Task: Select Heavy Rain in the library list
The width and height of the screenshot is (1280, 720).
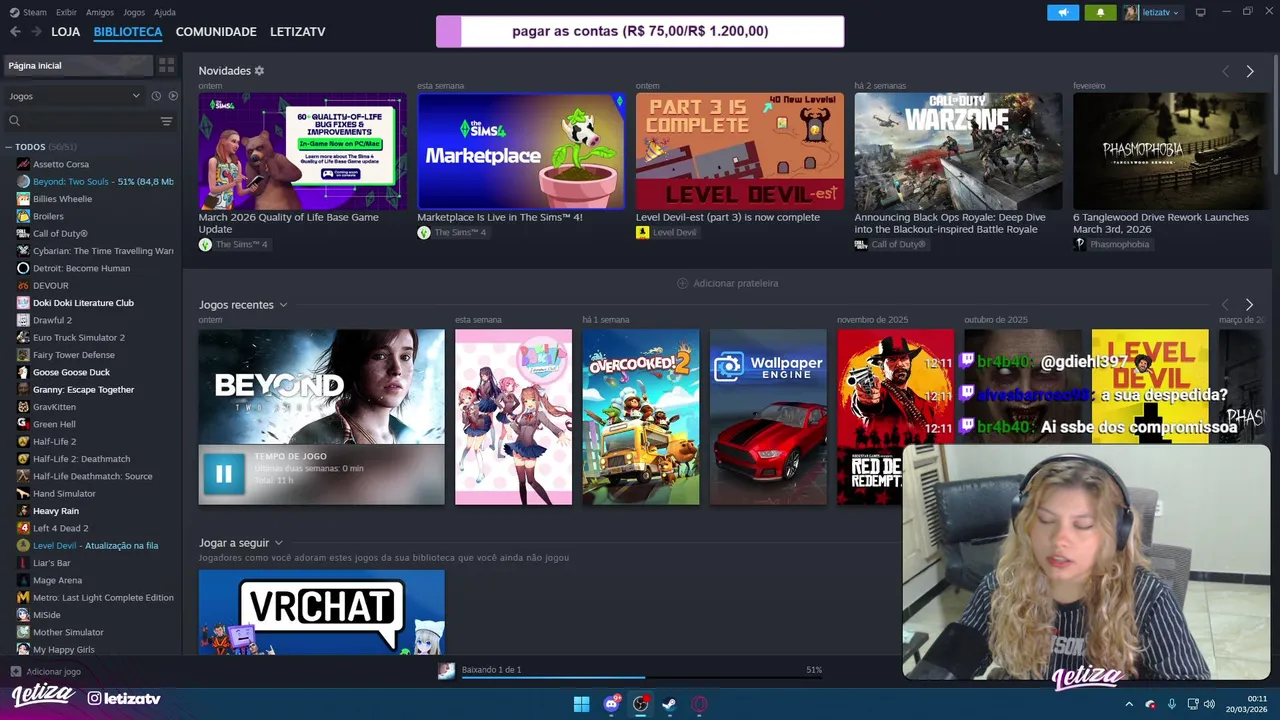Action: [x=56, y=511]
